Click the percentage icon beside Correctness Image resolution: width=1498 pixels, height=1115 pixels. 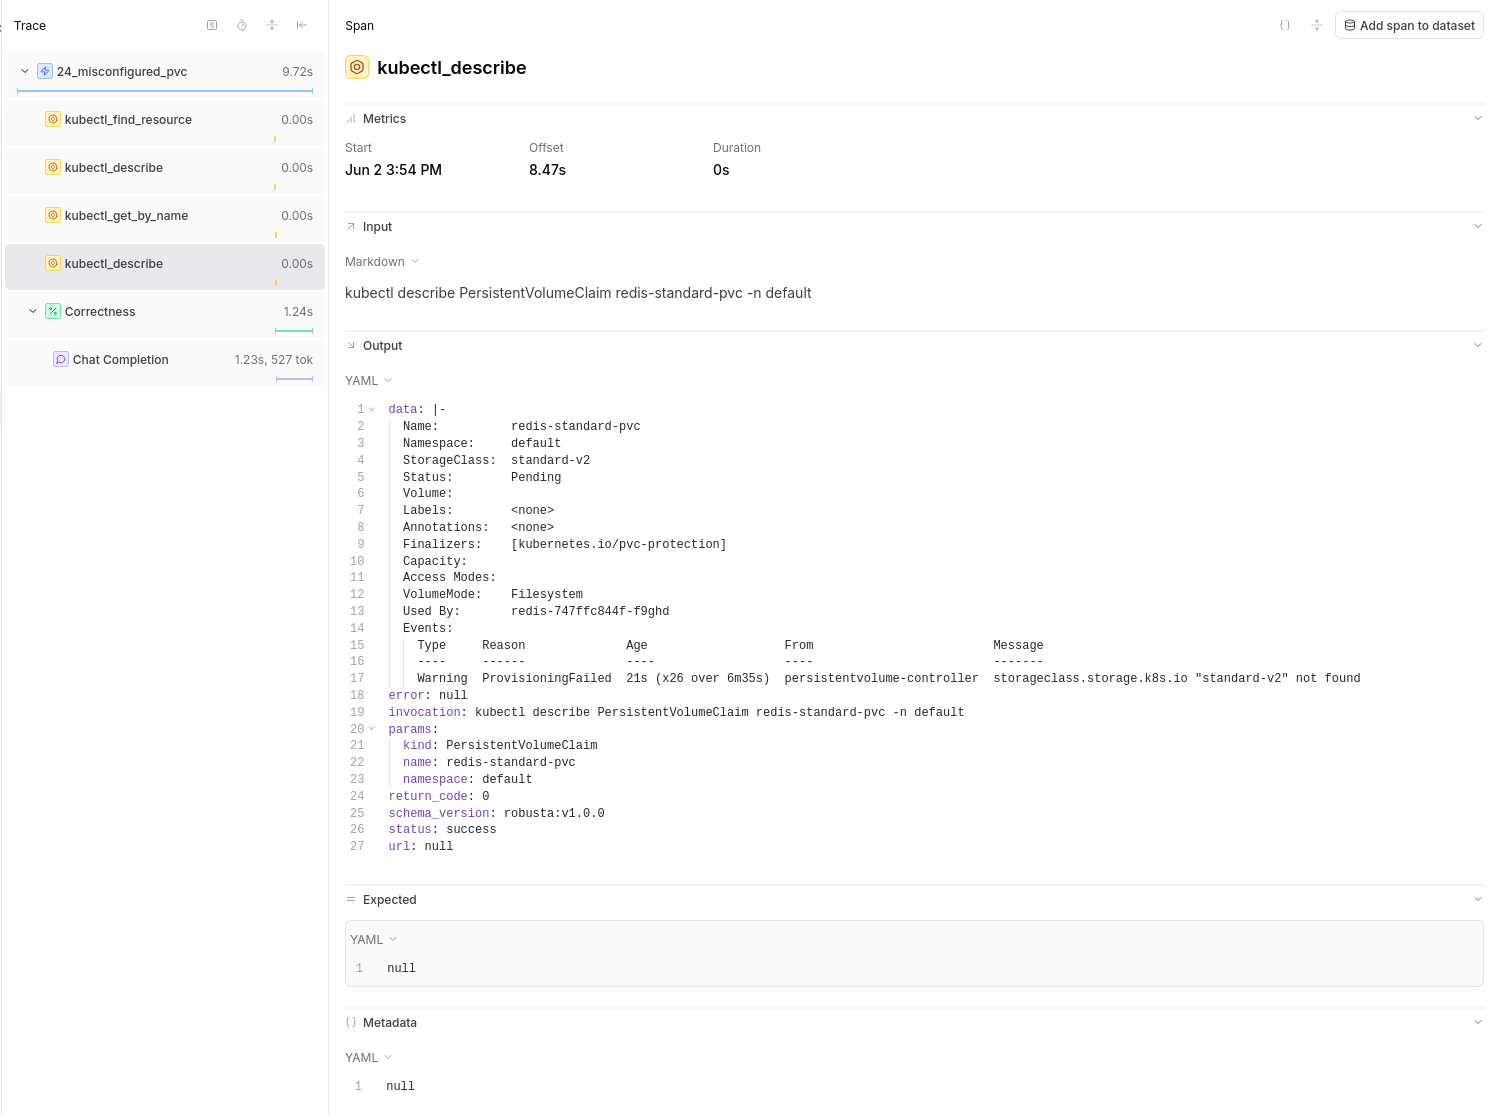(53, 311)
